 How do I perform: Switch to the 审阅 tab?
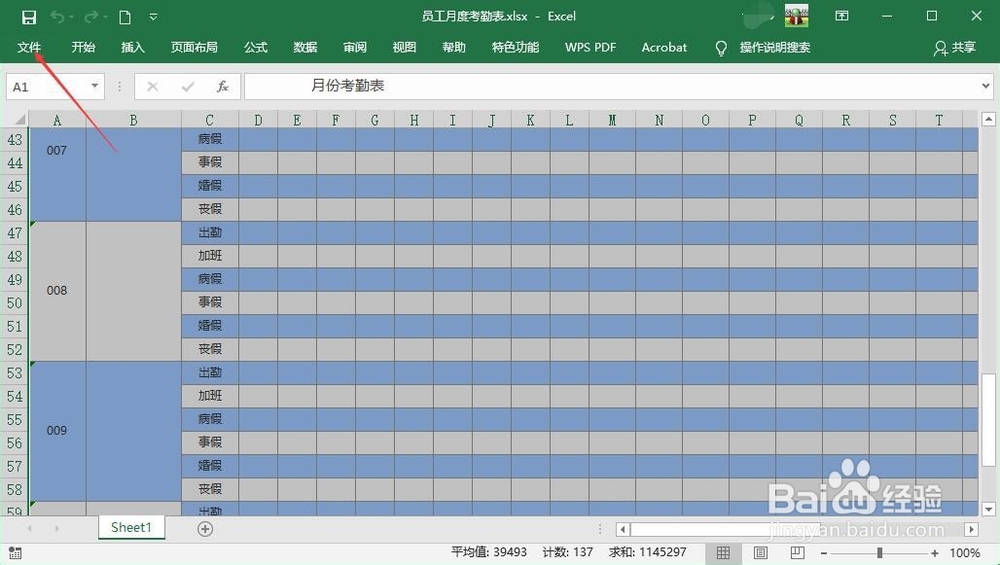click(x=355, y=47)
